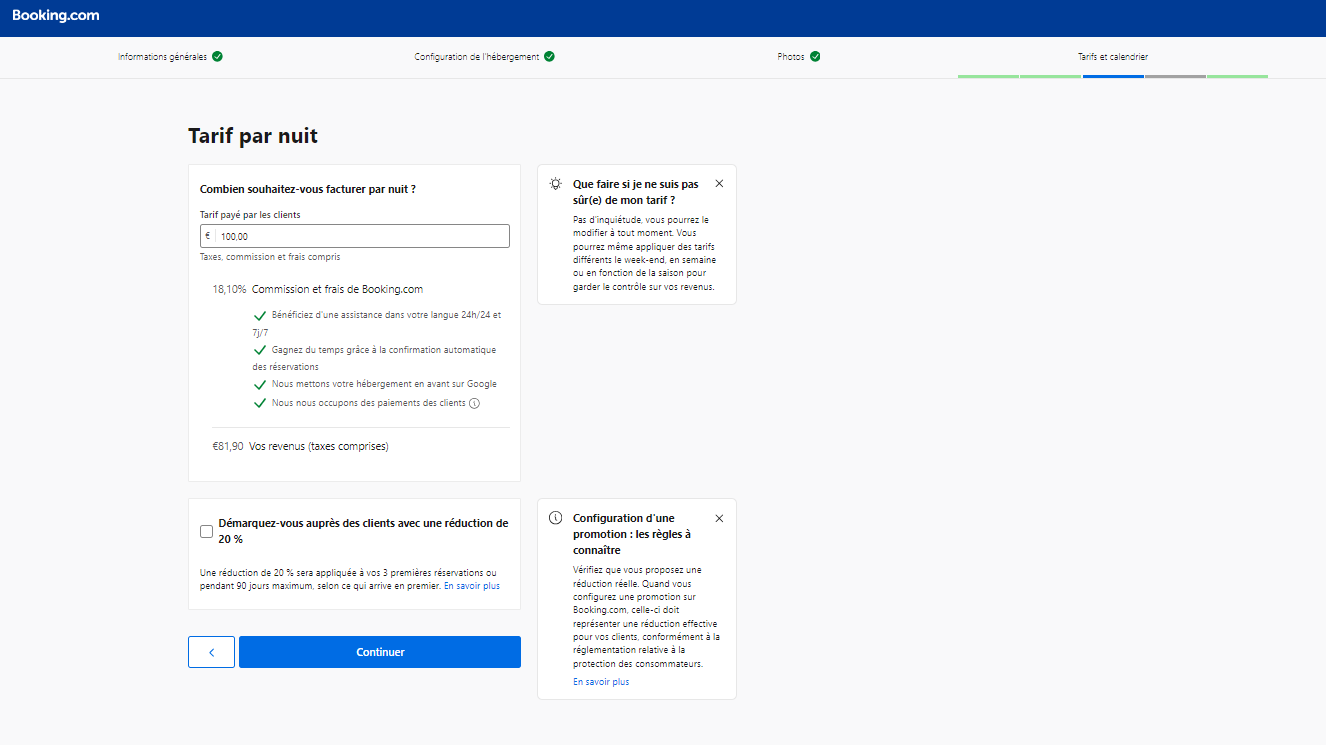Click the info icon after 'paiements des clients'

tap(475, 404)
